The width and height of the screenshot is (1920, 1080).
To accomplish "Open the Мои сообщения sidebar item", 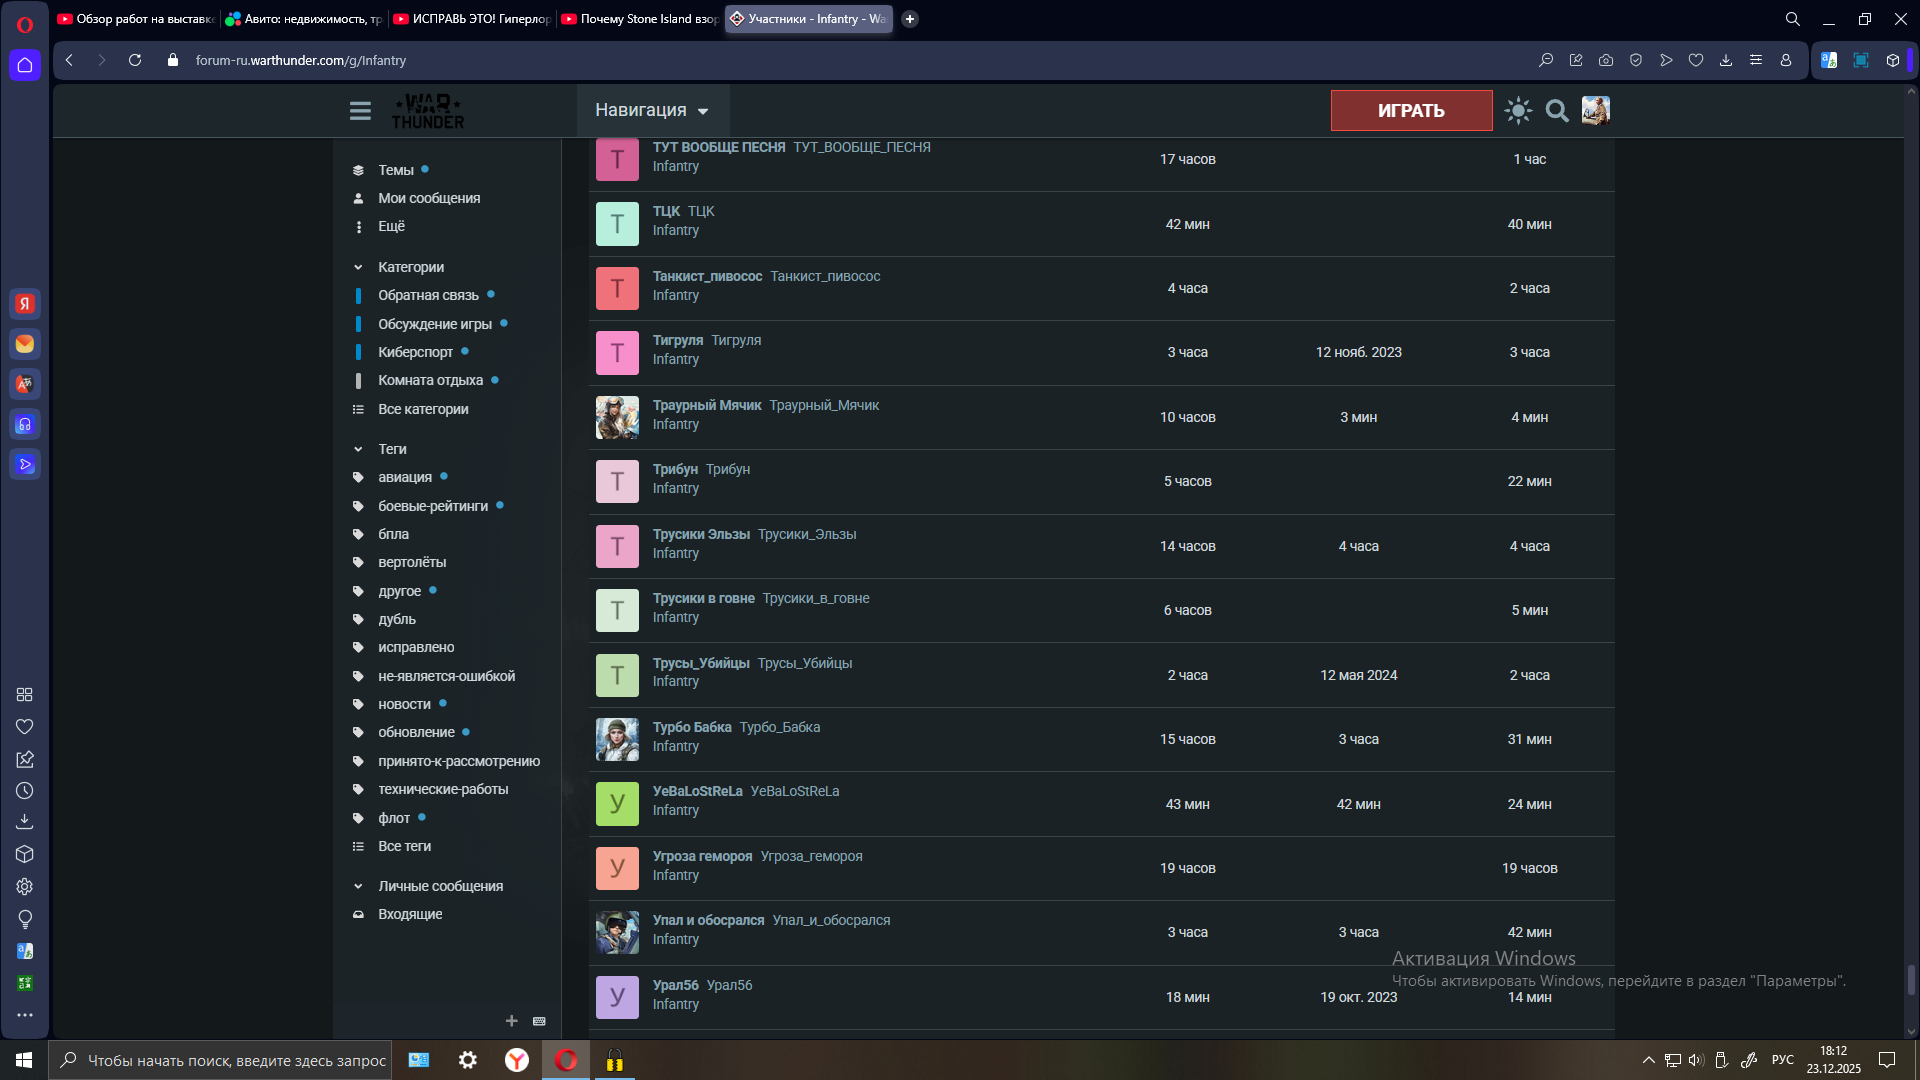I will pyautogui.click(x=428, y=198).
